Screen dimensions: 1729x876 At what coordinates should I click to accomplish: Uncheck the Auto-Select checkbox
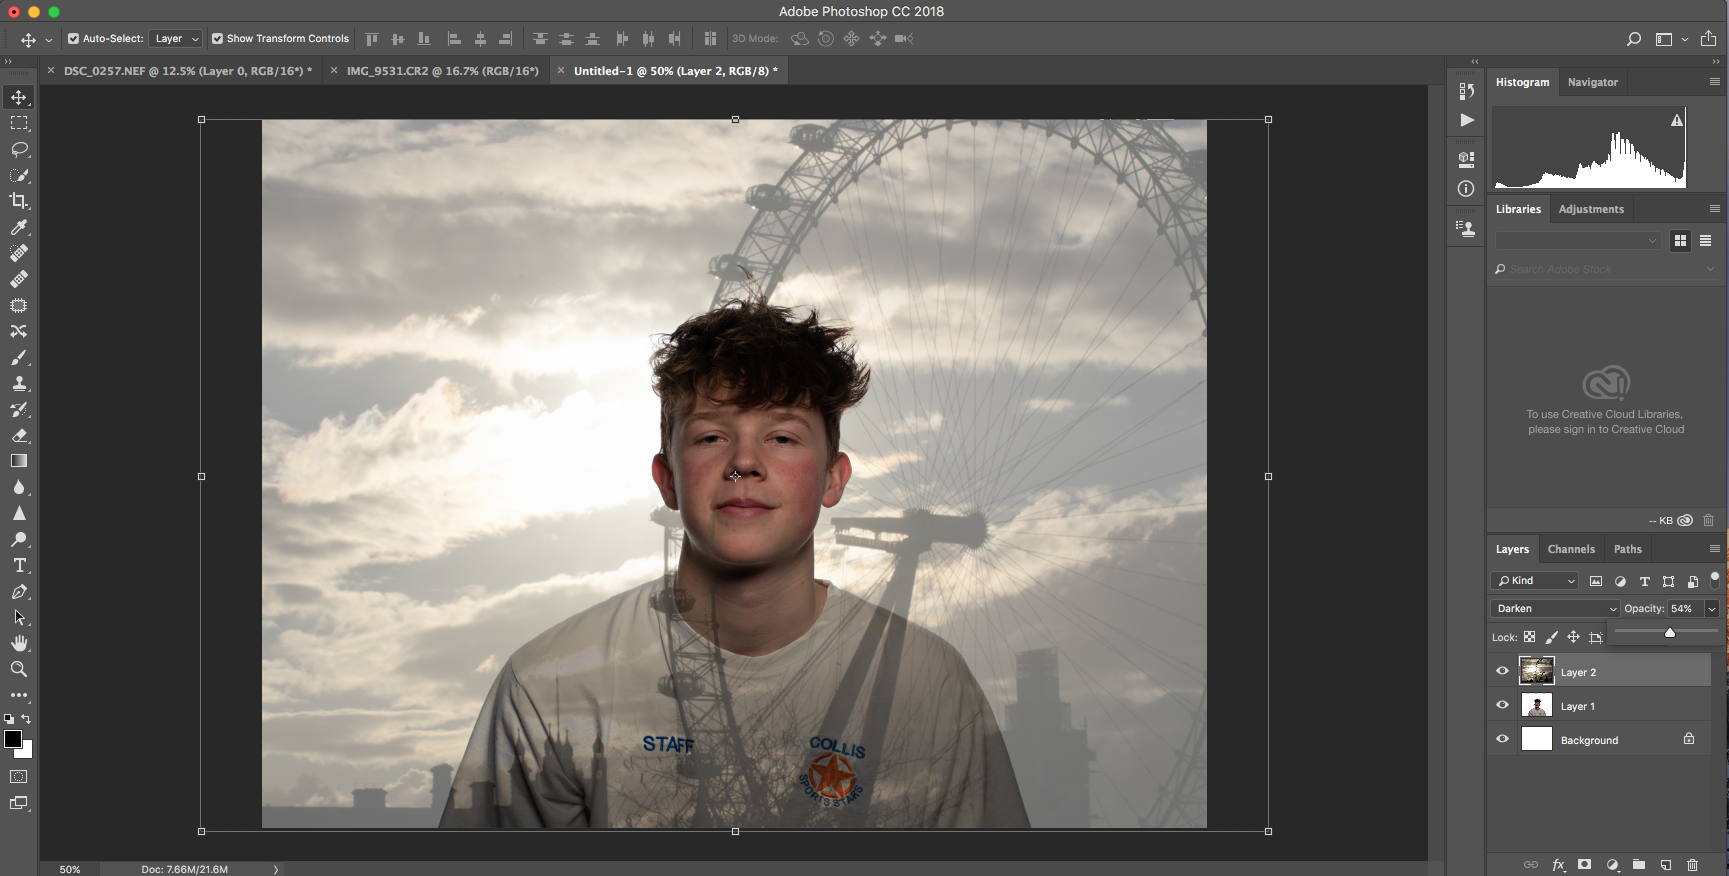coord(73,39)
